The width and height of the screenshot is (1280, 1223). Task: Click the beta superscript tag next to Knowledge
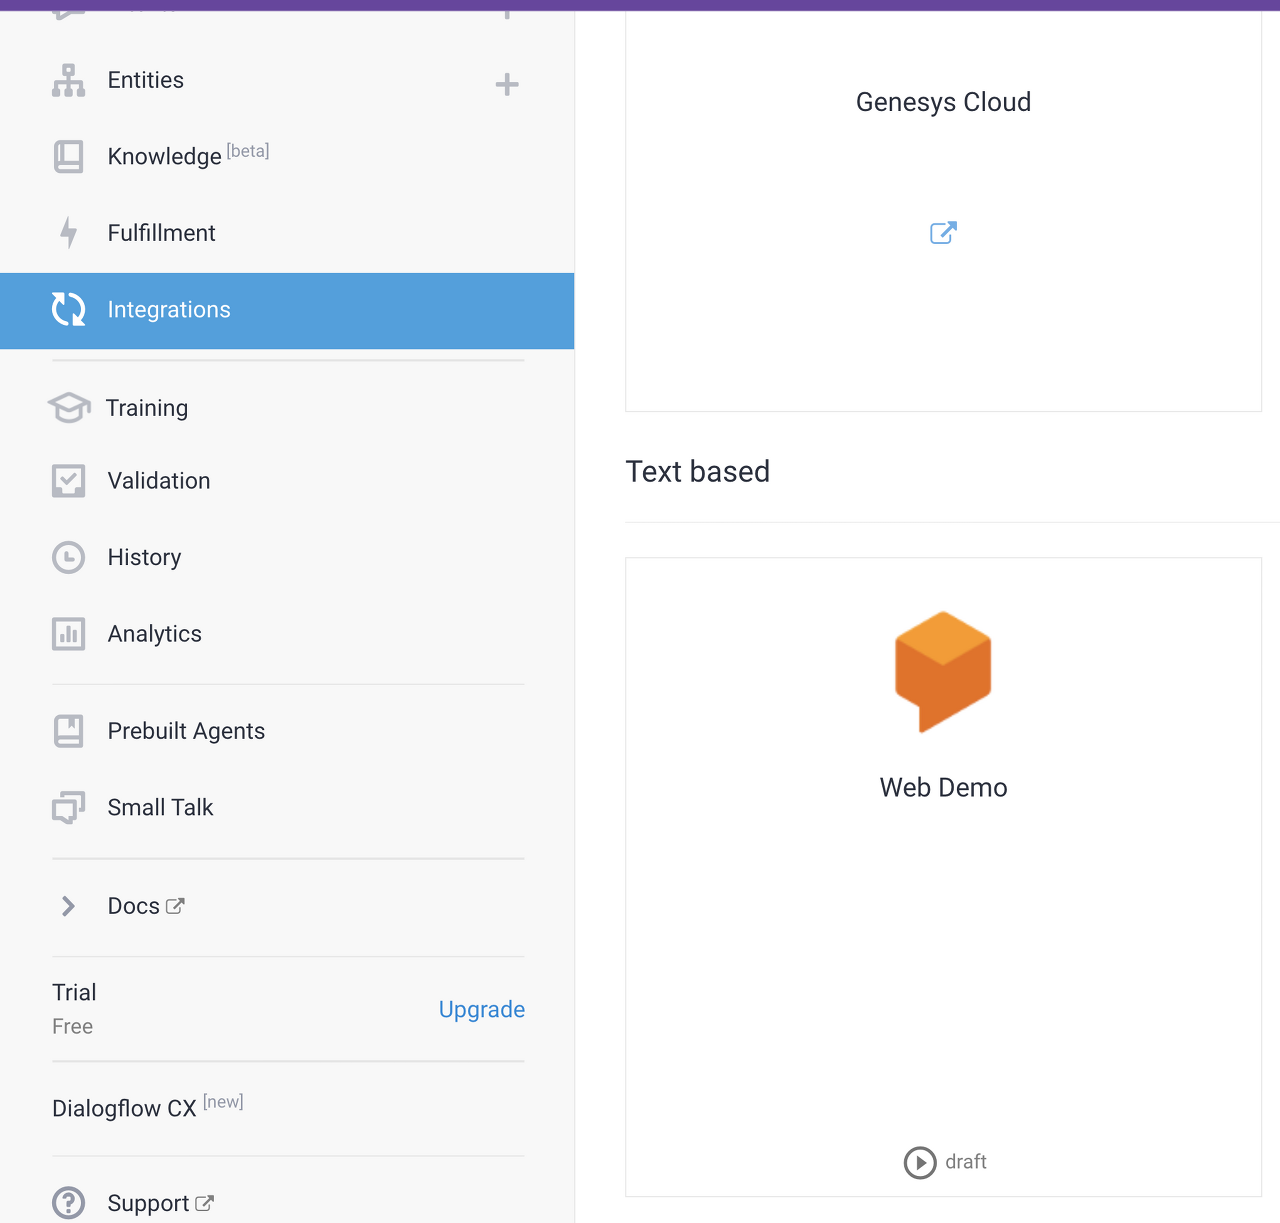(x=248, y=151)
